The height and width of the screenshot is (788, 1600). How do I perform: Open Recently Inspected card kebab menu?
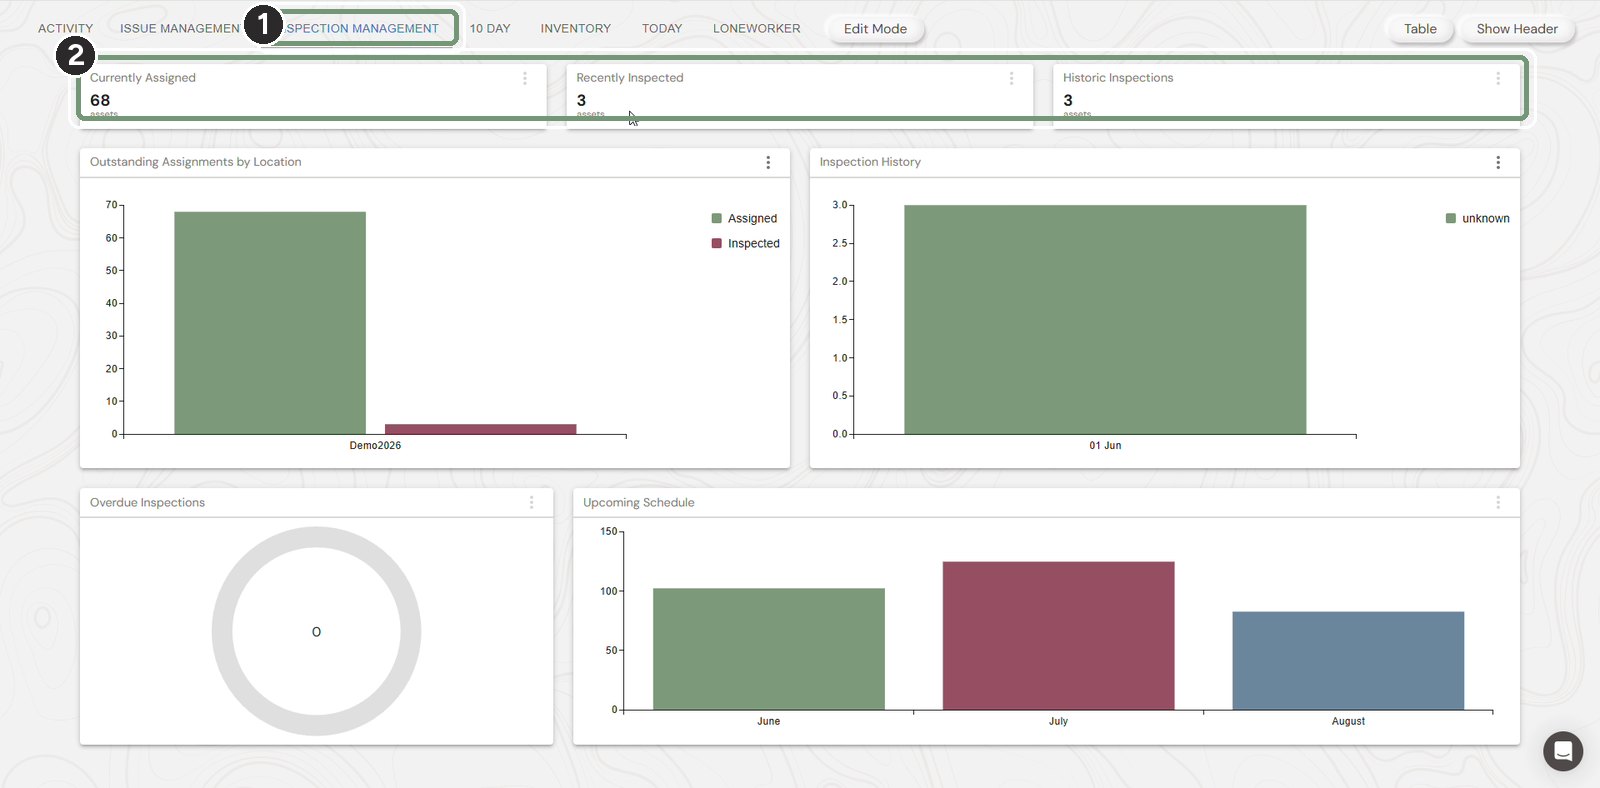1011,78
